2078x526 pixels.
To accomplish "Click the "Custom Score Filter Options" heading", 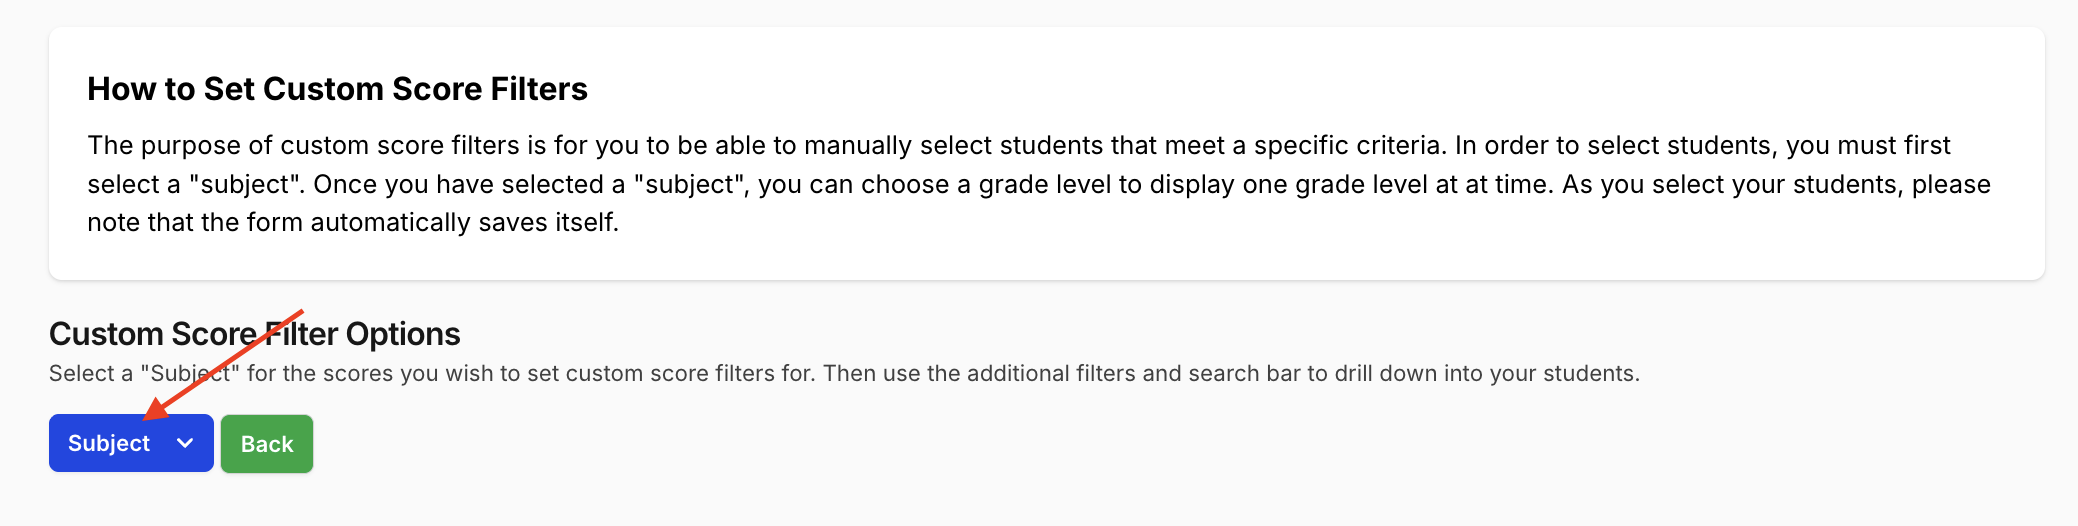I will pos(254,334).
